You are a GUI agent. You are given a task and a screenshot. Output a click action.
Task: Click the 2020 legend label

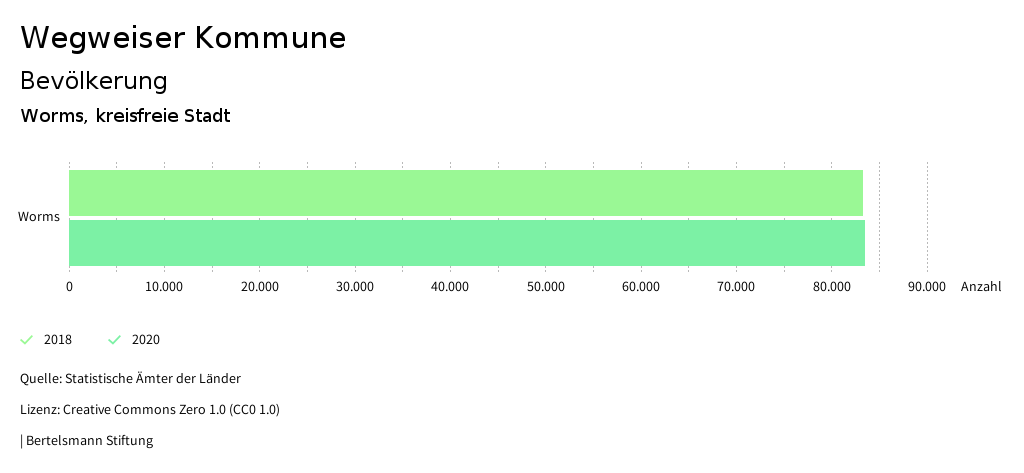[x=146, y=340]
